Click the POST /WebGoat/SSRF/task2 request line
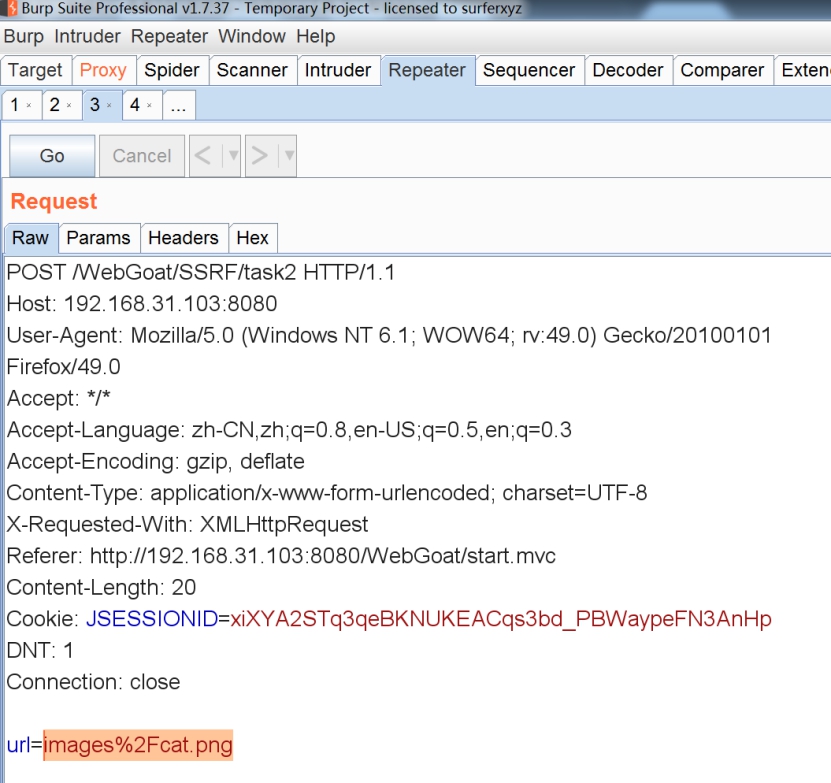 (201, 272)
